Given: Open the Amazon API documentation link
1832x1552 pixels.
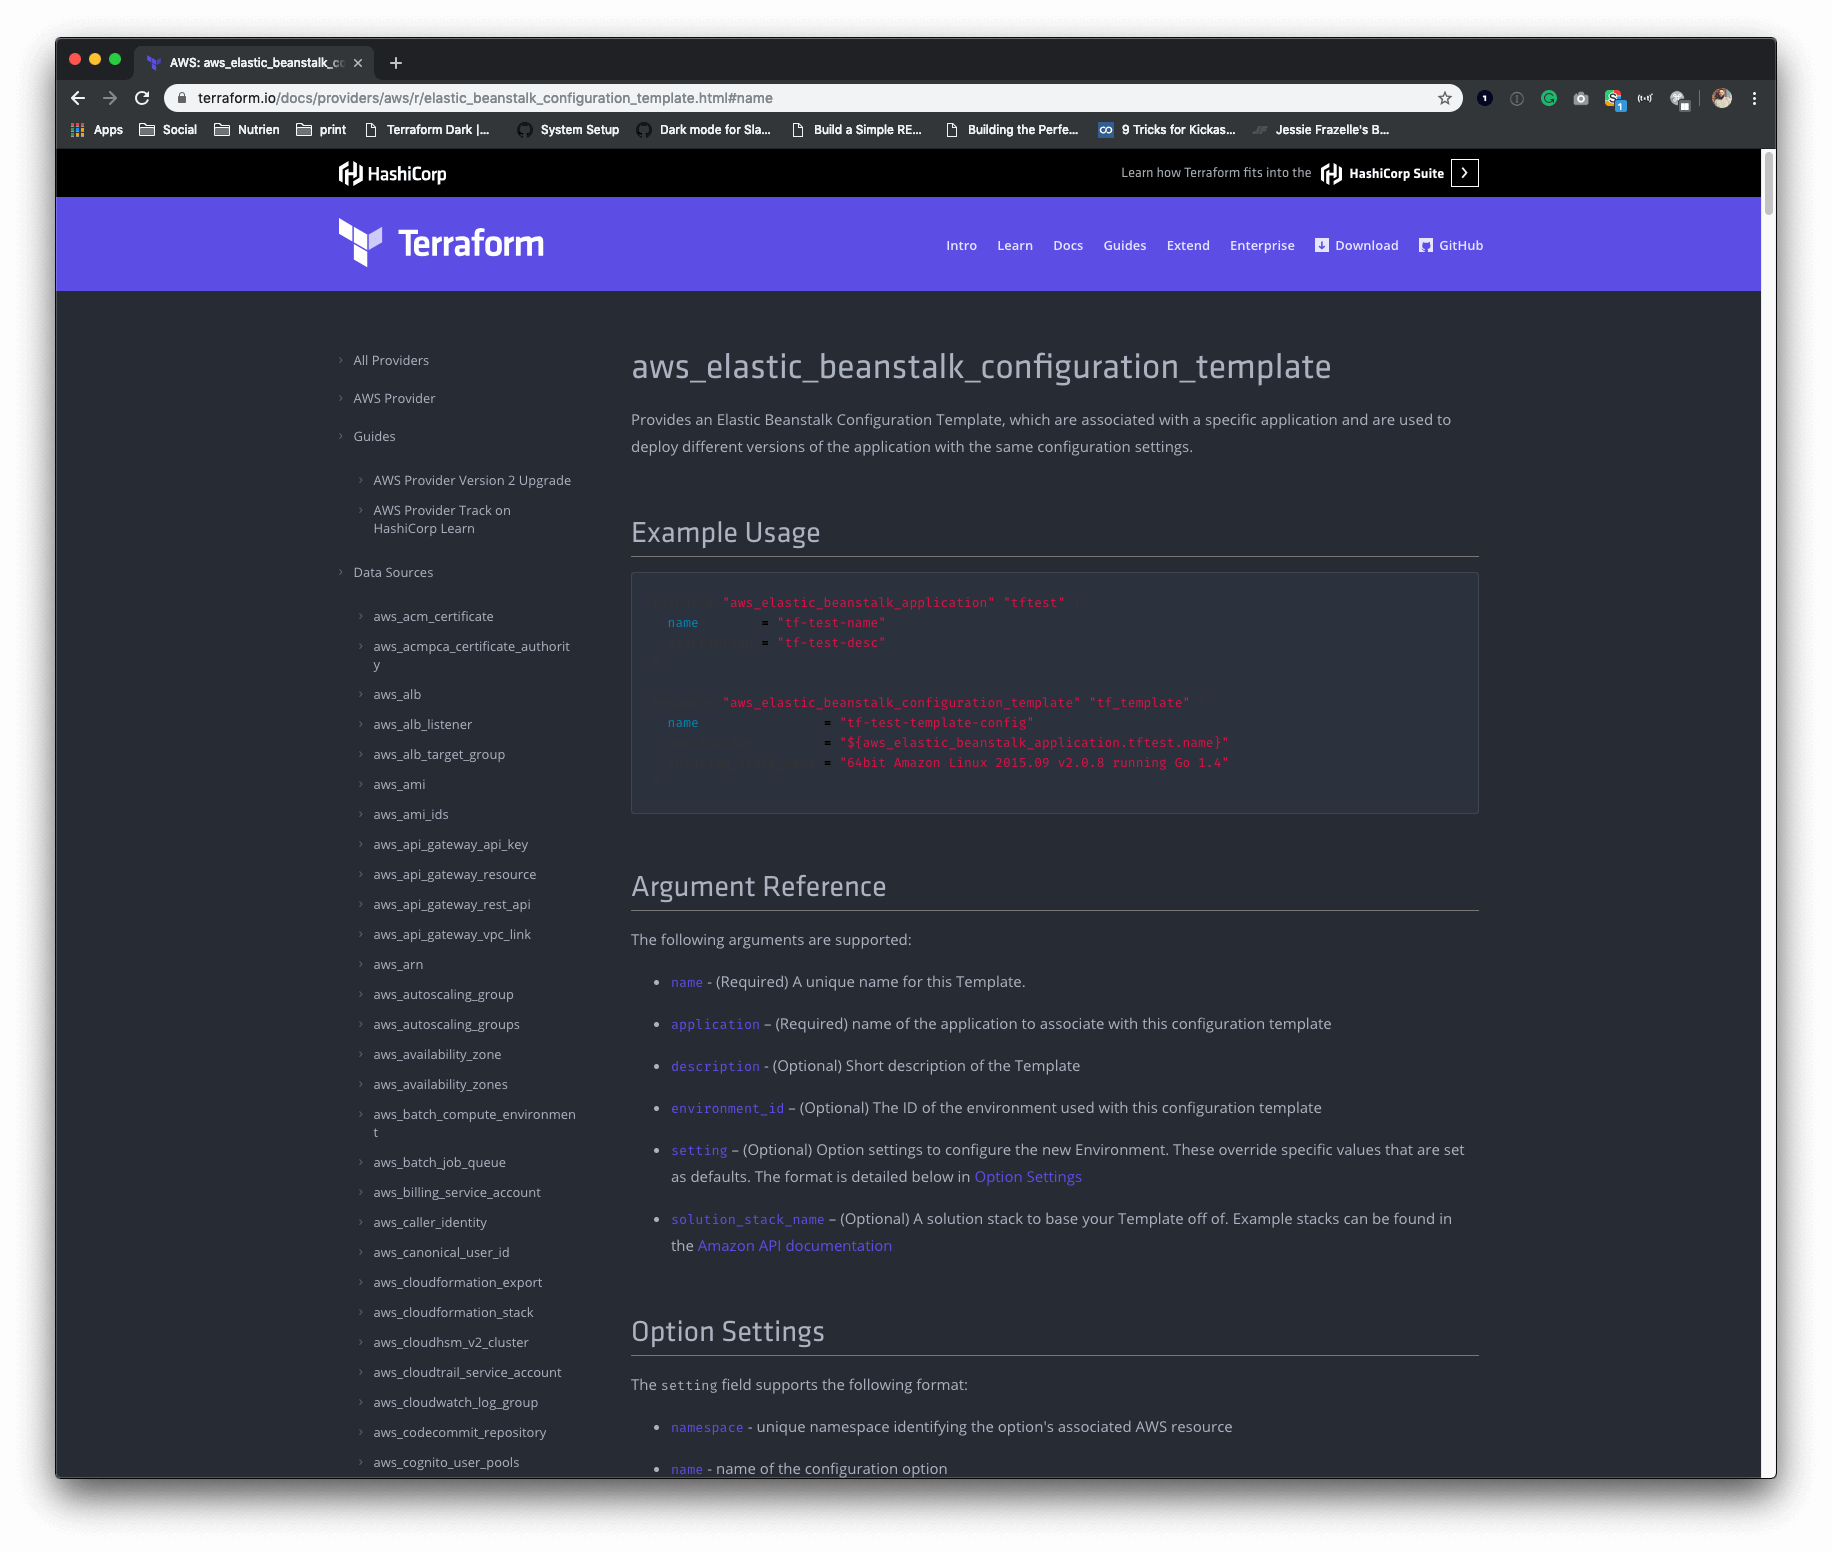Looking at the screenshot, I should (x=794, y=1245).
